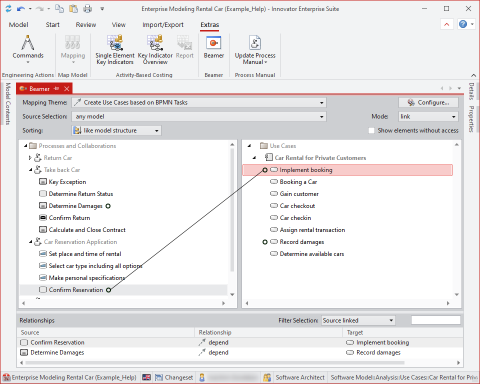Select the Booking a Car use case
480x384 pixels.
pos(298,182)
